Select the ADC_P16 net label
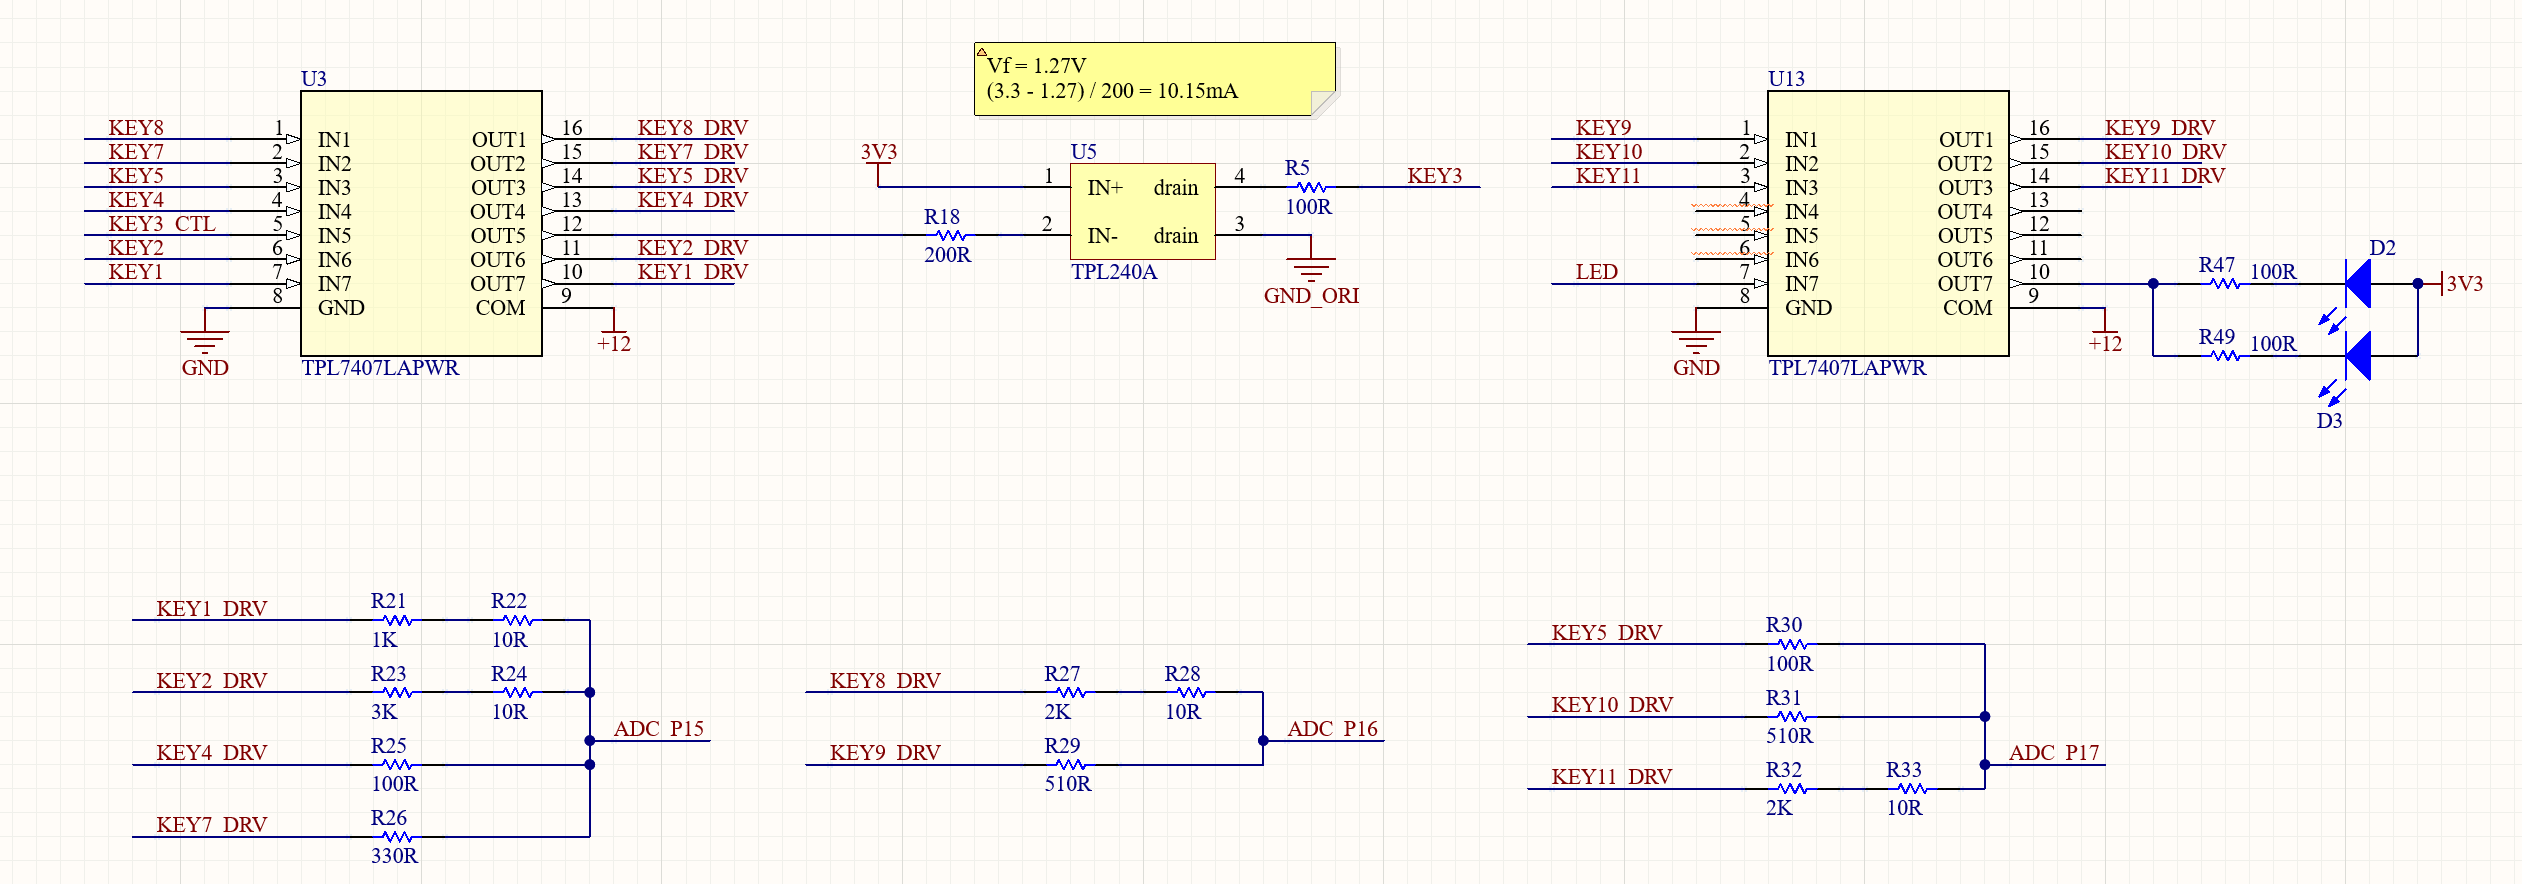 click(1332, 729)
